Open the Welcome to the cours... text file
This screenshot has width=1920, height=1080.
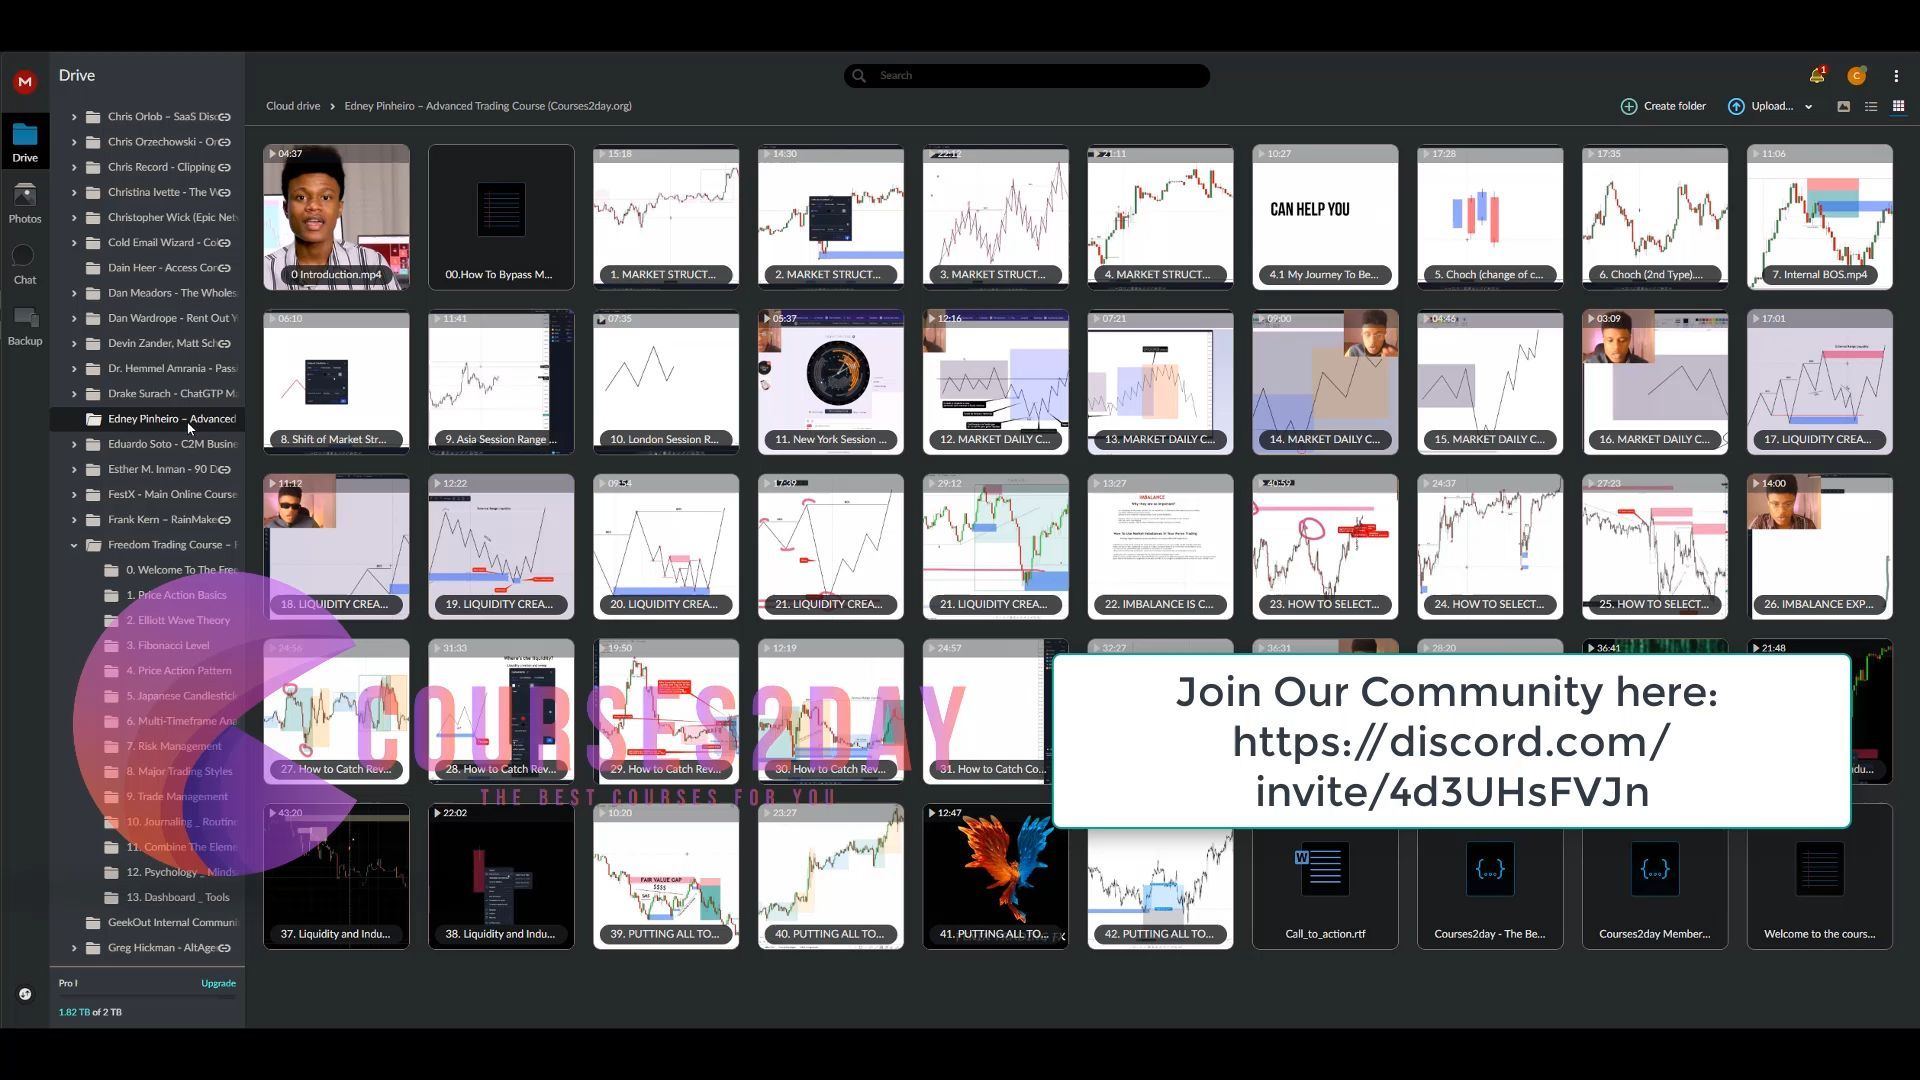(x=1820, y=877)
